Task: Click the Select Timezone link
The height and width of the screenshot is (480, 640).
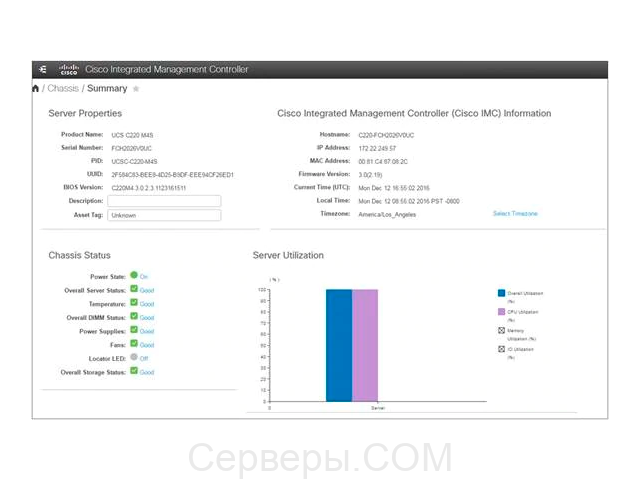Action: click(x=515, y=214)
